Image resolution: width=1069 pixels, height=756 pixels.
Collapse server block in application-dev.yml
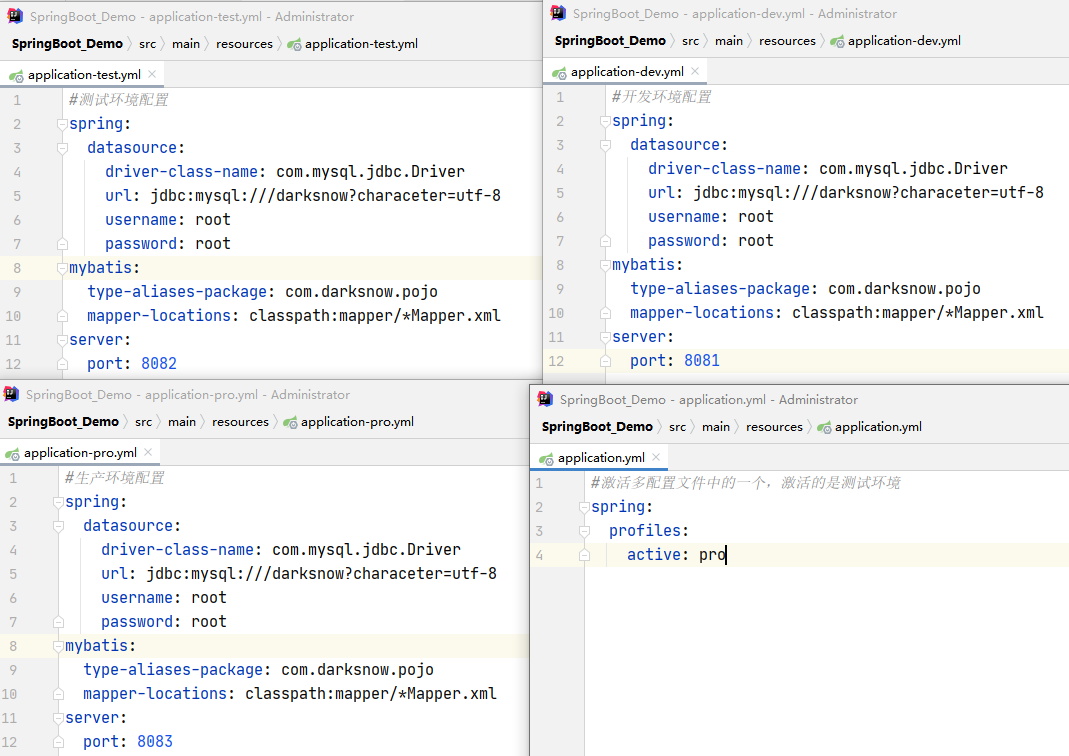[605, 337]
